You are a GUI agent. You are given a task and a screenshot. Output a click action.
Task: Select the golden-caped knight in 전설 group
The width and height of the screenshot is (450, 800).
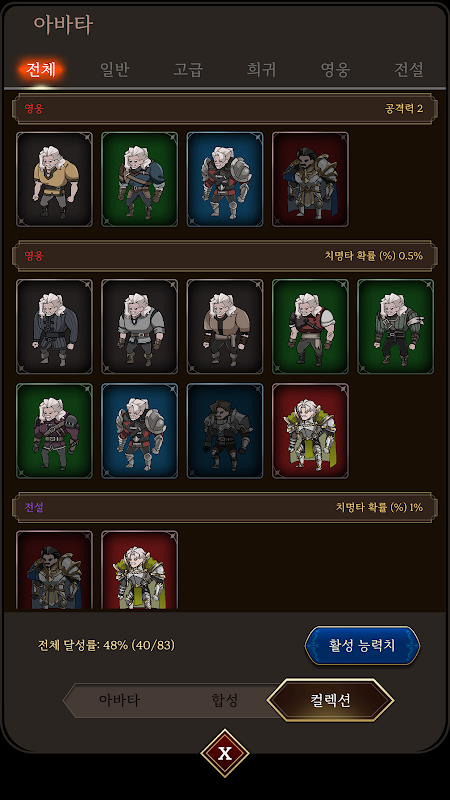pos(139,570)
